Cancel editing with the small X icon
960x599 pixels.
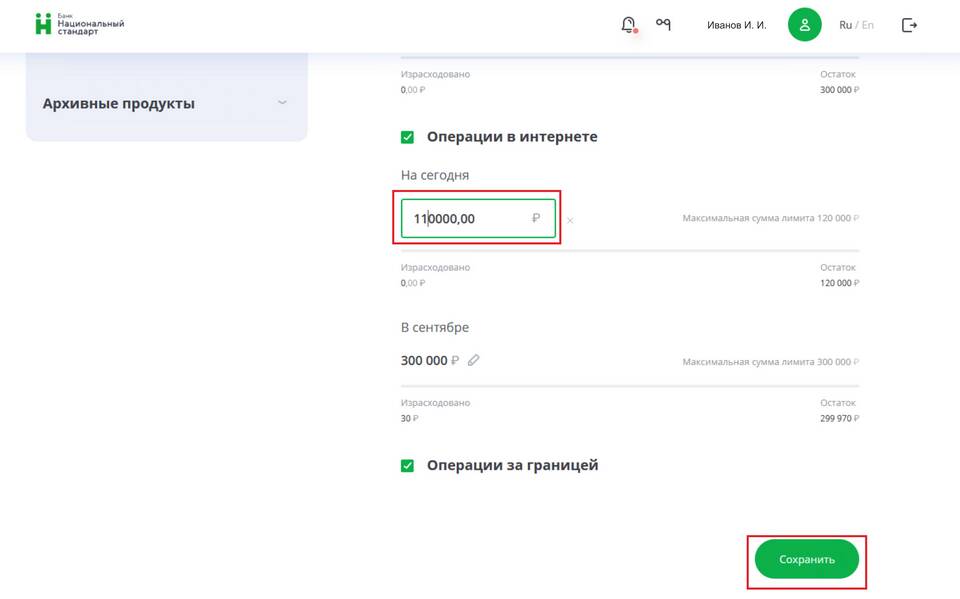[570, 220]
